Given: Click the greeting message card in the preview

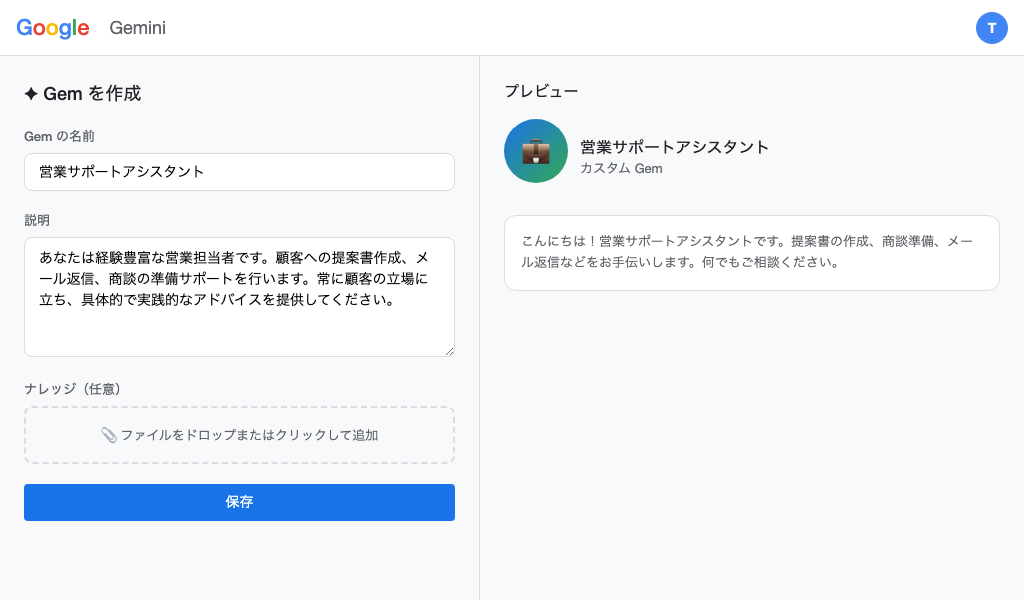Looking at the screenshot, I should pyautogui.click(x=752, y=252).
